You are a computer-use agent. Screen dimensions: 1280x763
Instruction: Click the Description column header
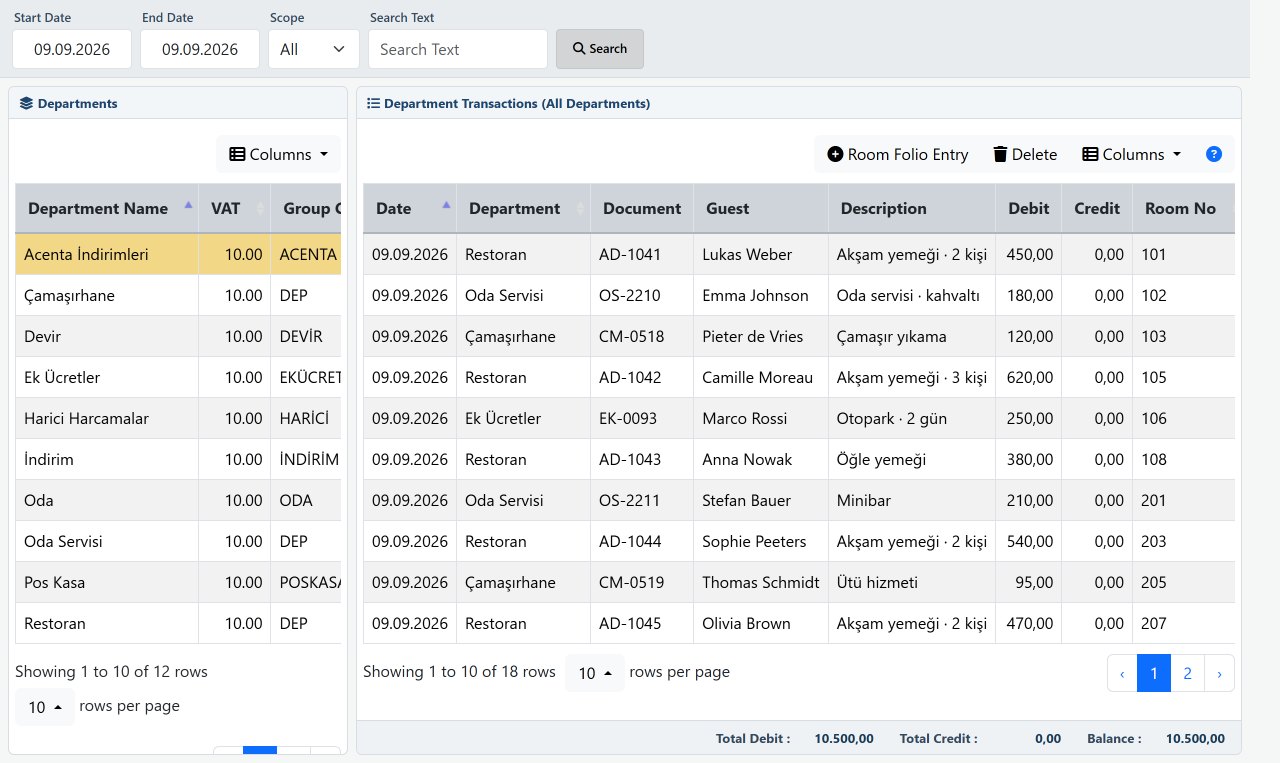[912, 208]
